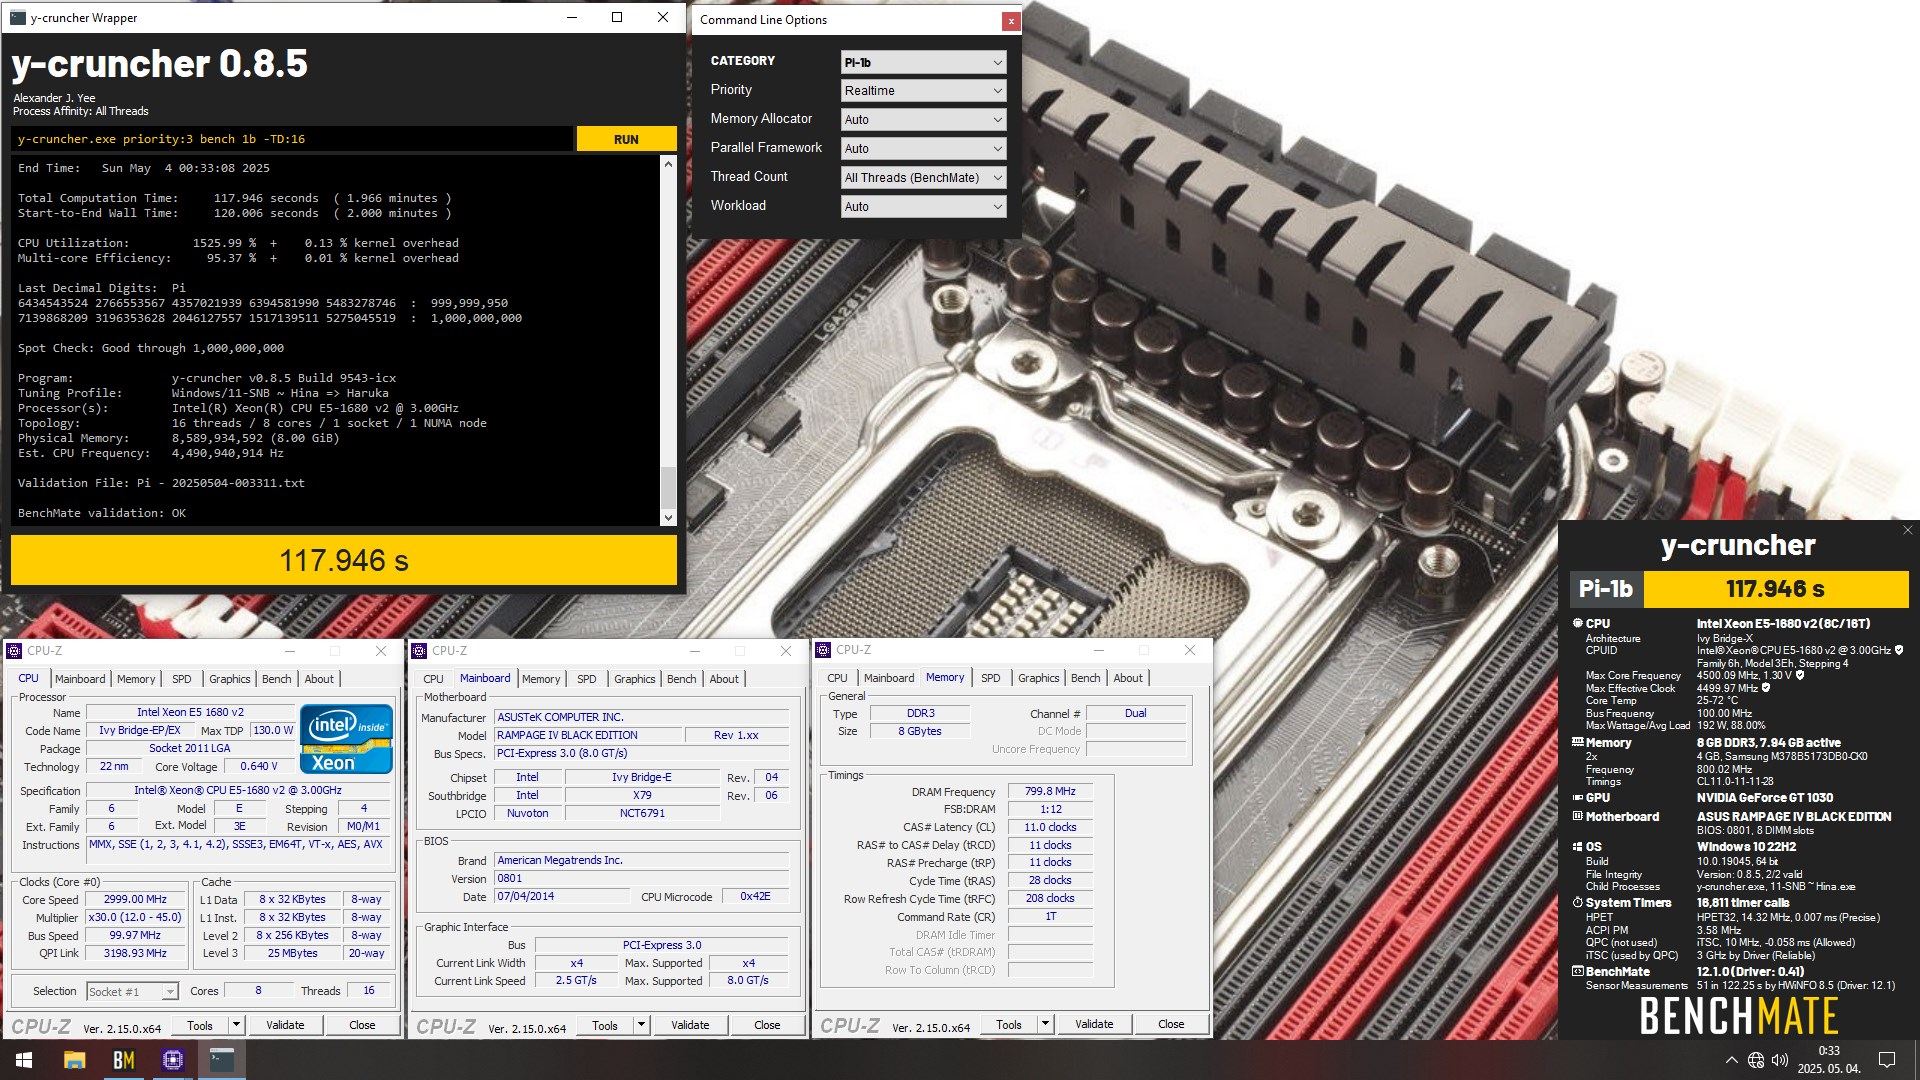Image resolution: width=1920 pixels, height=1080 pixels.
Task: Click the left CPU-Z window title icon
Action: [x=15, y=651]
